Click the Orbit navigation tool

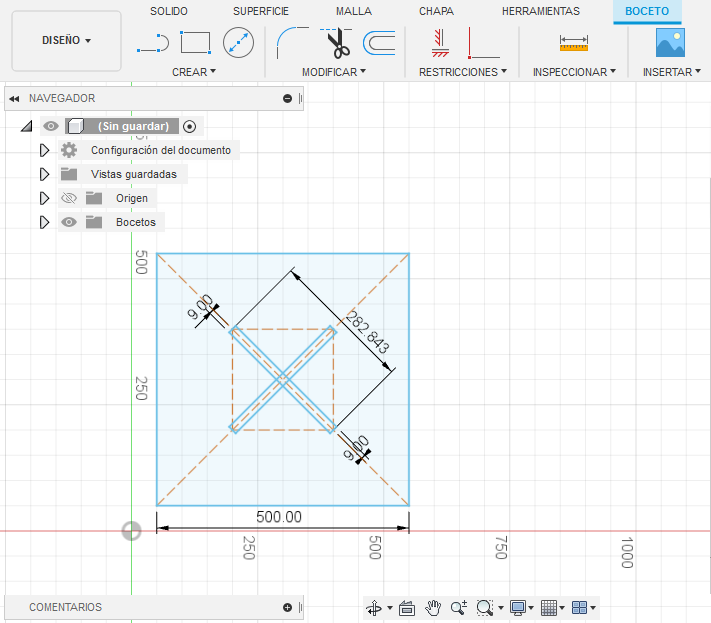tap(374, 608)
